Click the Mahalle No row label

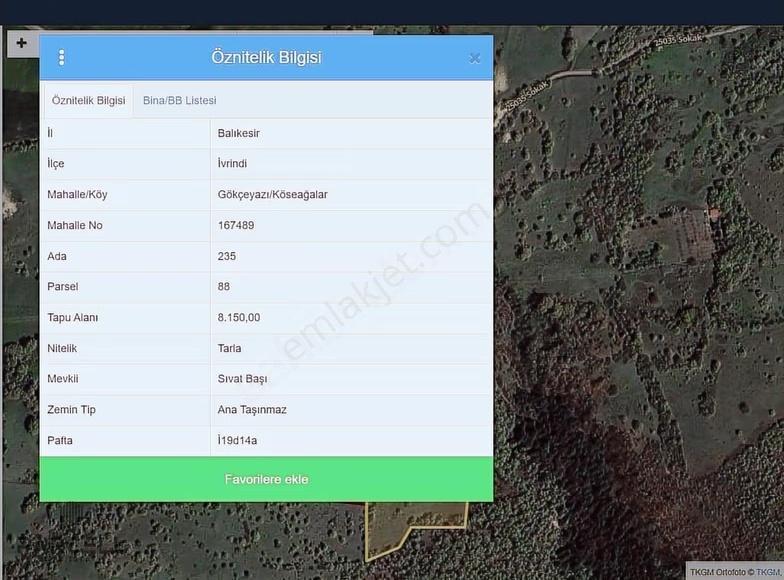pyautogui.click(x=74, y=226)
